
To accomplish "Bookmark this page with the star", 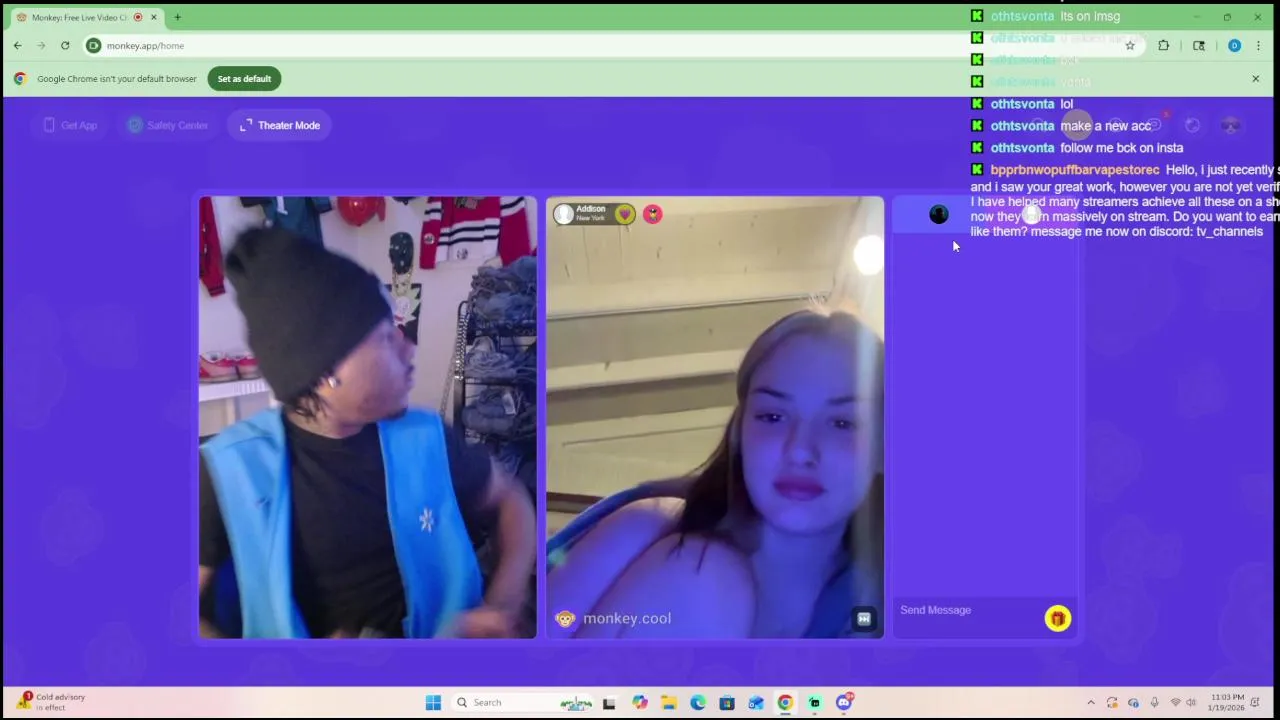I will pos(1130,45).
